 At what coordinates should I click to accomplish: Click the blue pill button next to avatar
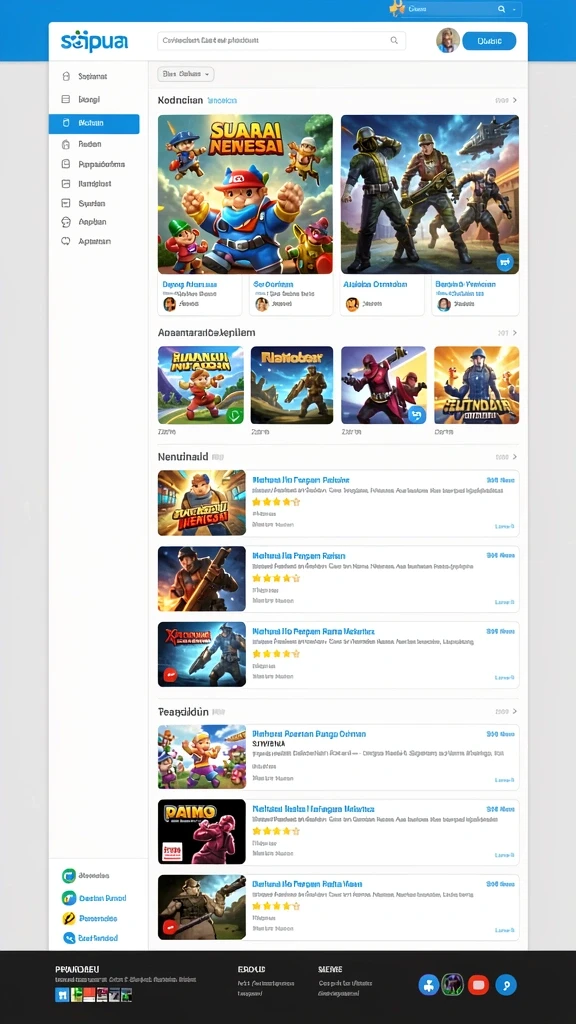pos(489,40)
